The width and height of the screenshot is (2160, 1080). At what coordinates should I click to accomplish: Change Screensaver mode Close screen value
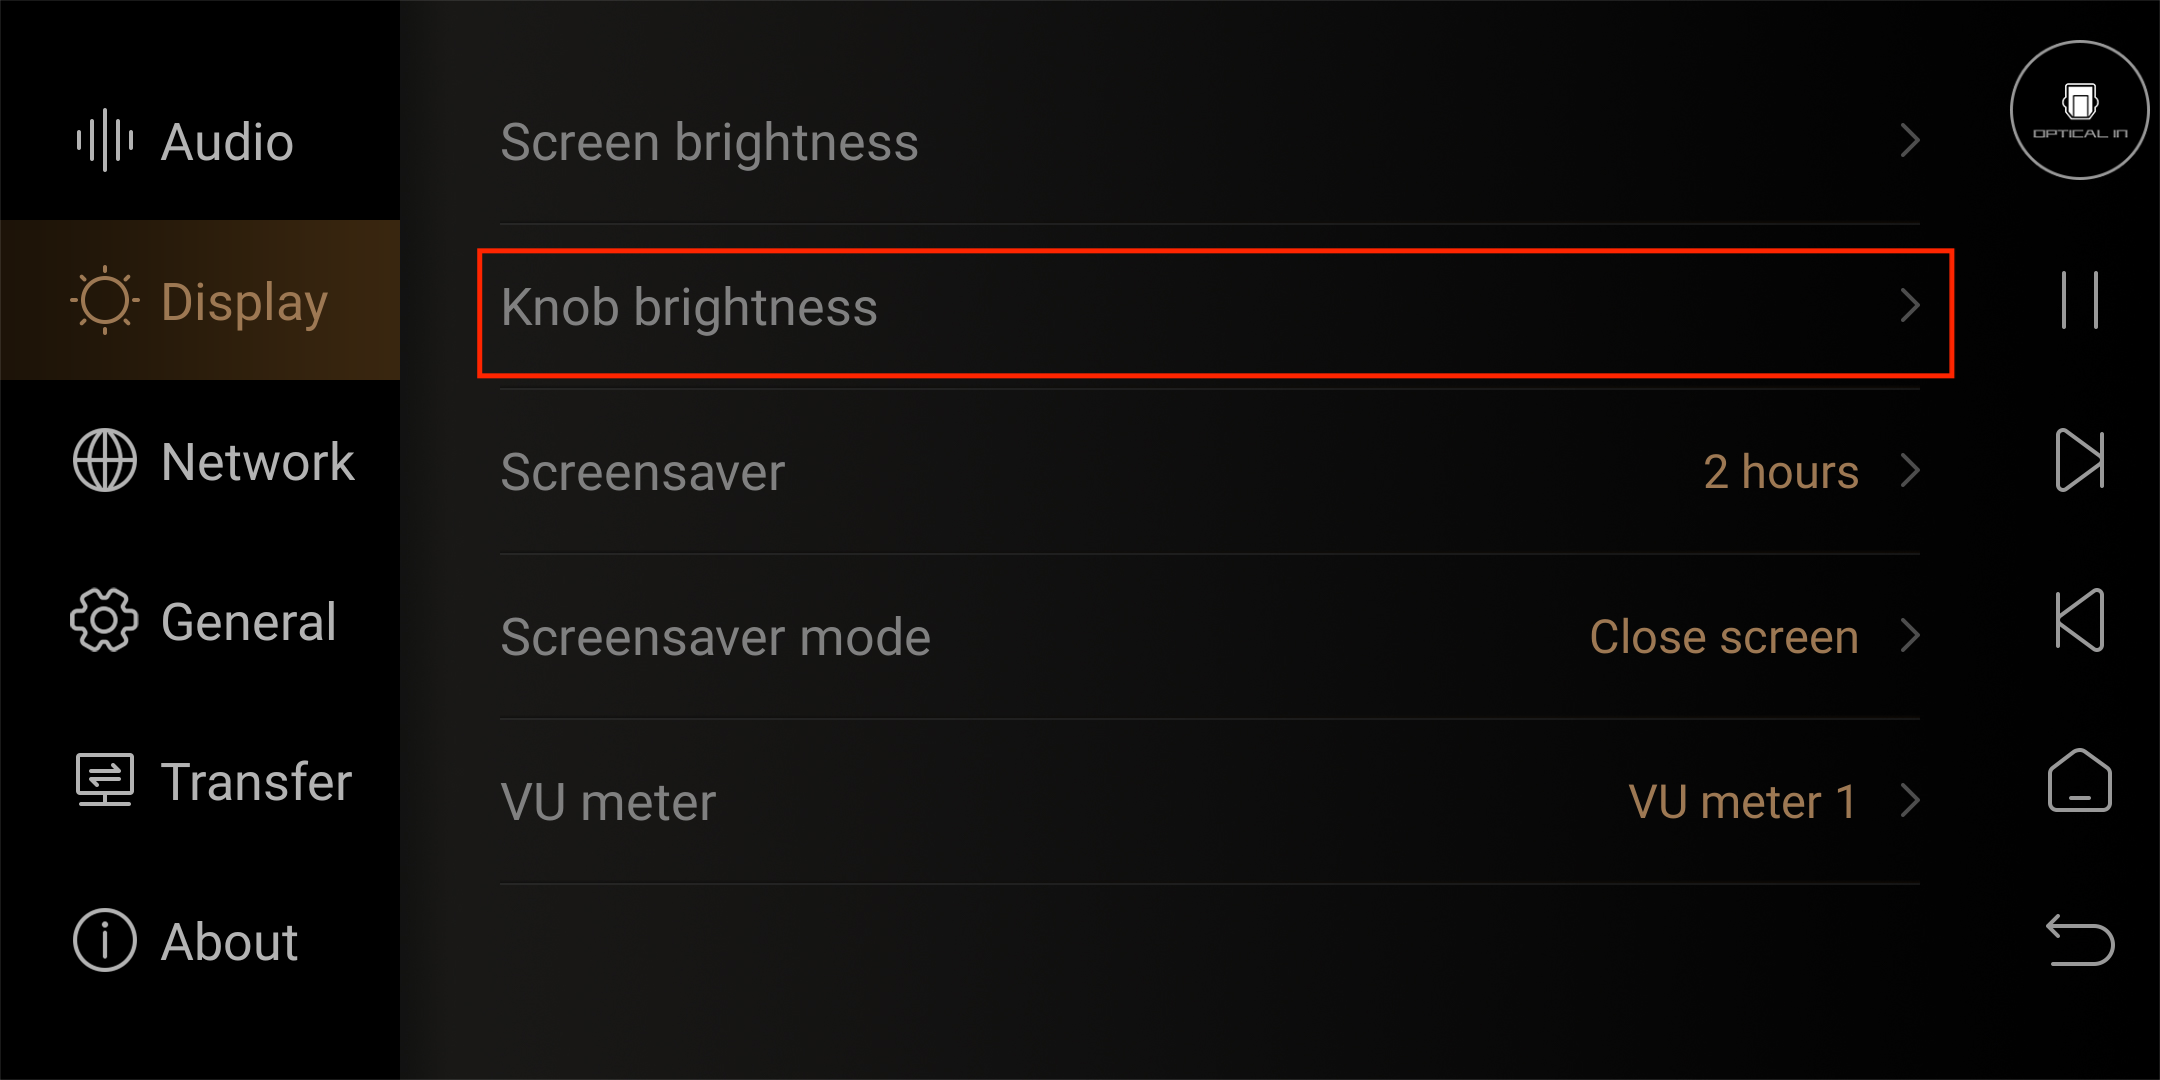(1724, 636)
